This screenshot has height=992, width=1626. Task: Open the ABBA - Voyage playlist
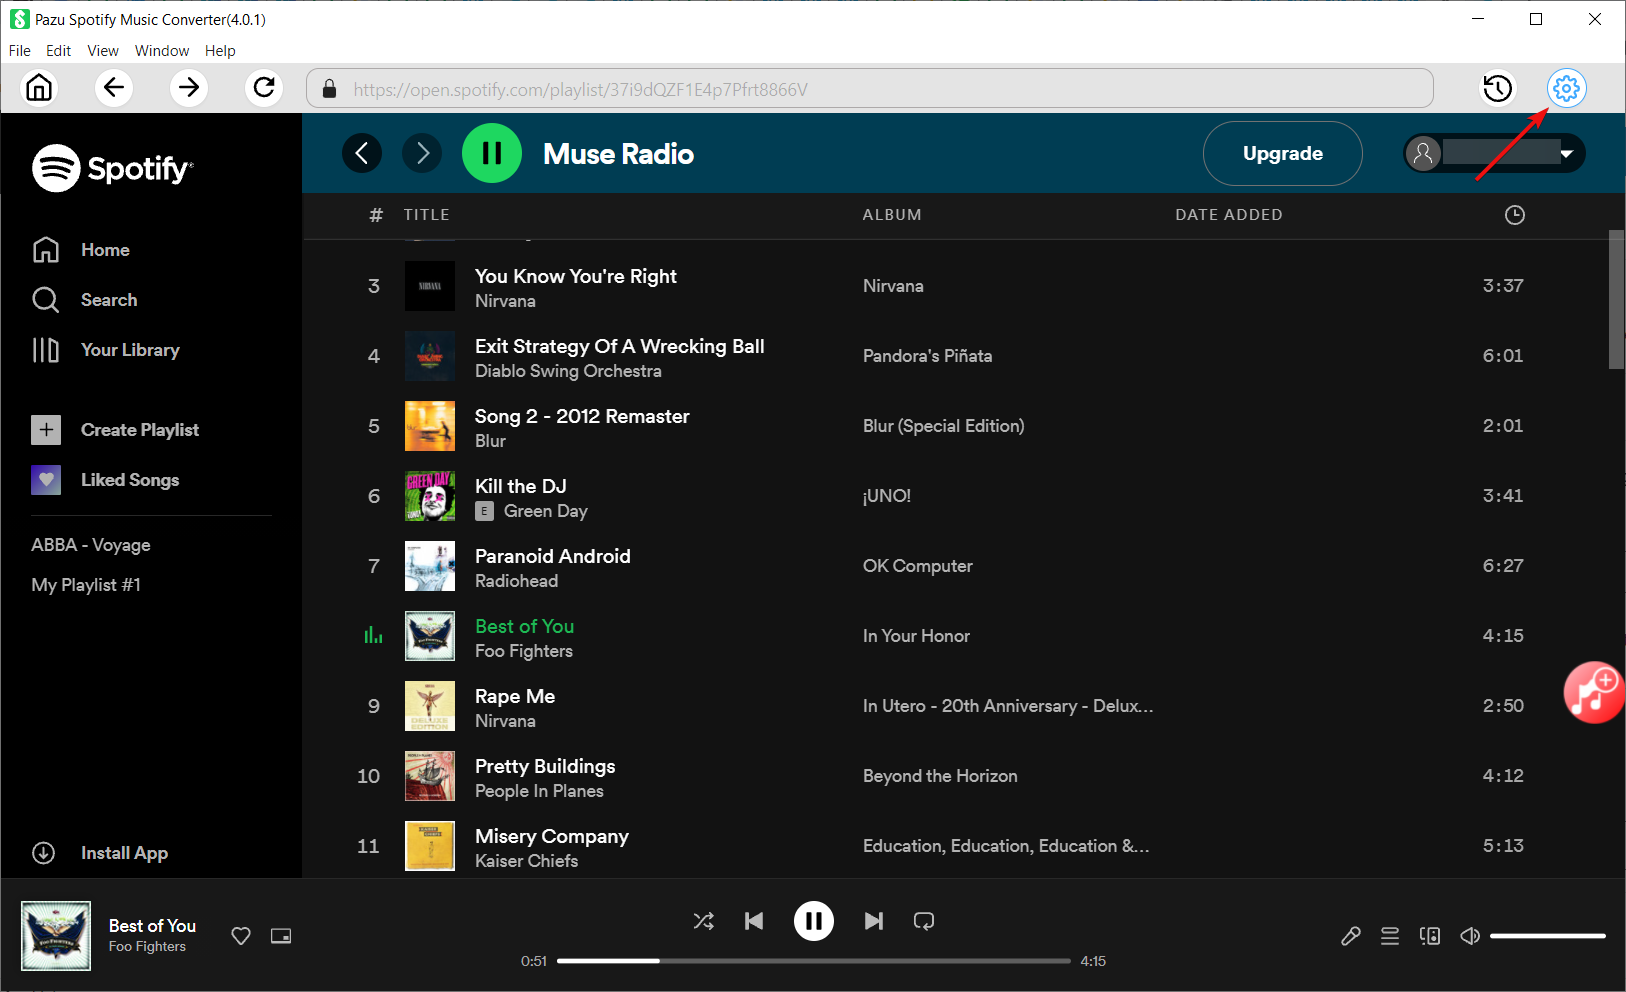tap(91, 545)
